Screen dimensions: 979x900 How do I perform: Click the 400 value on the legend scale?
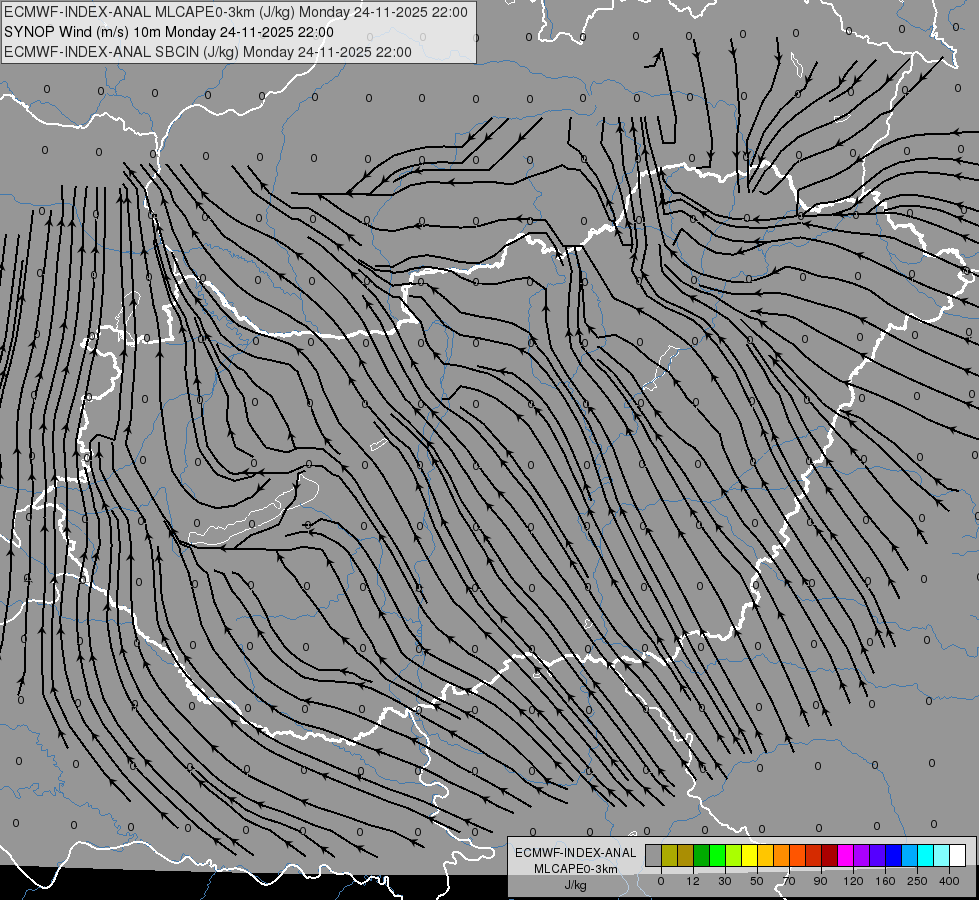949,881
